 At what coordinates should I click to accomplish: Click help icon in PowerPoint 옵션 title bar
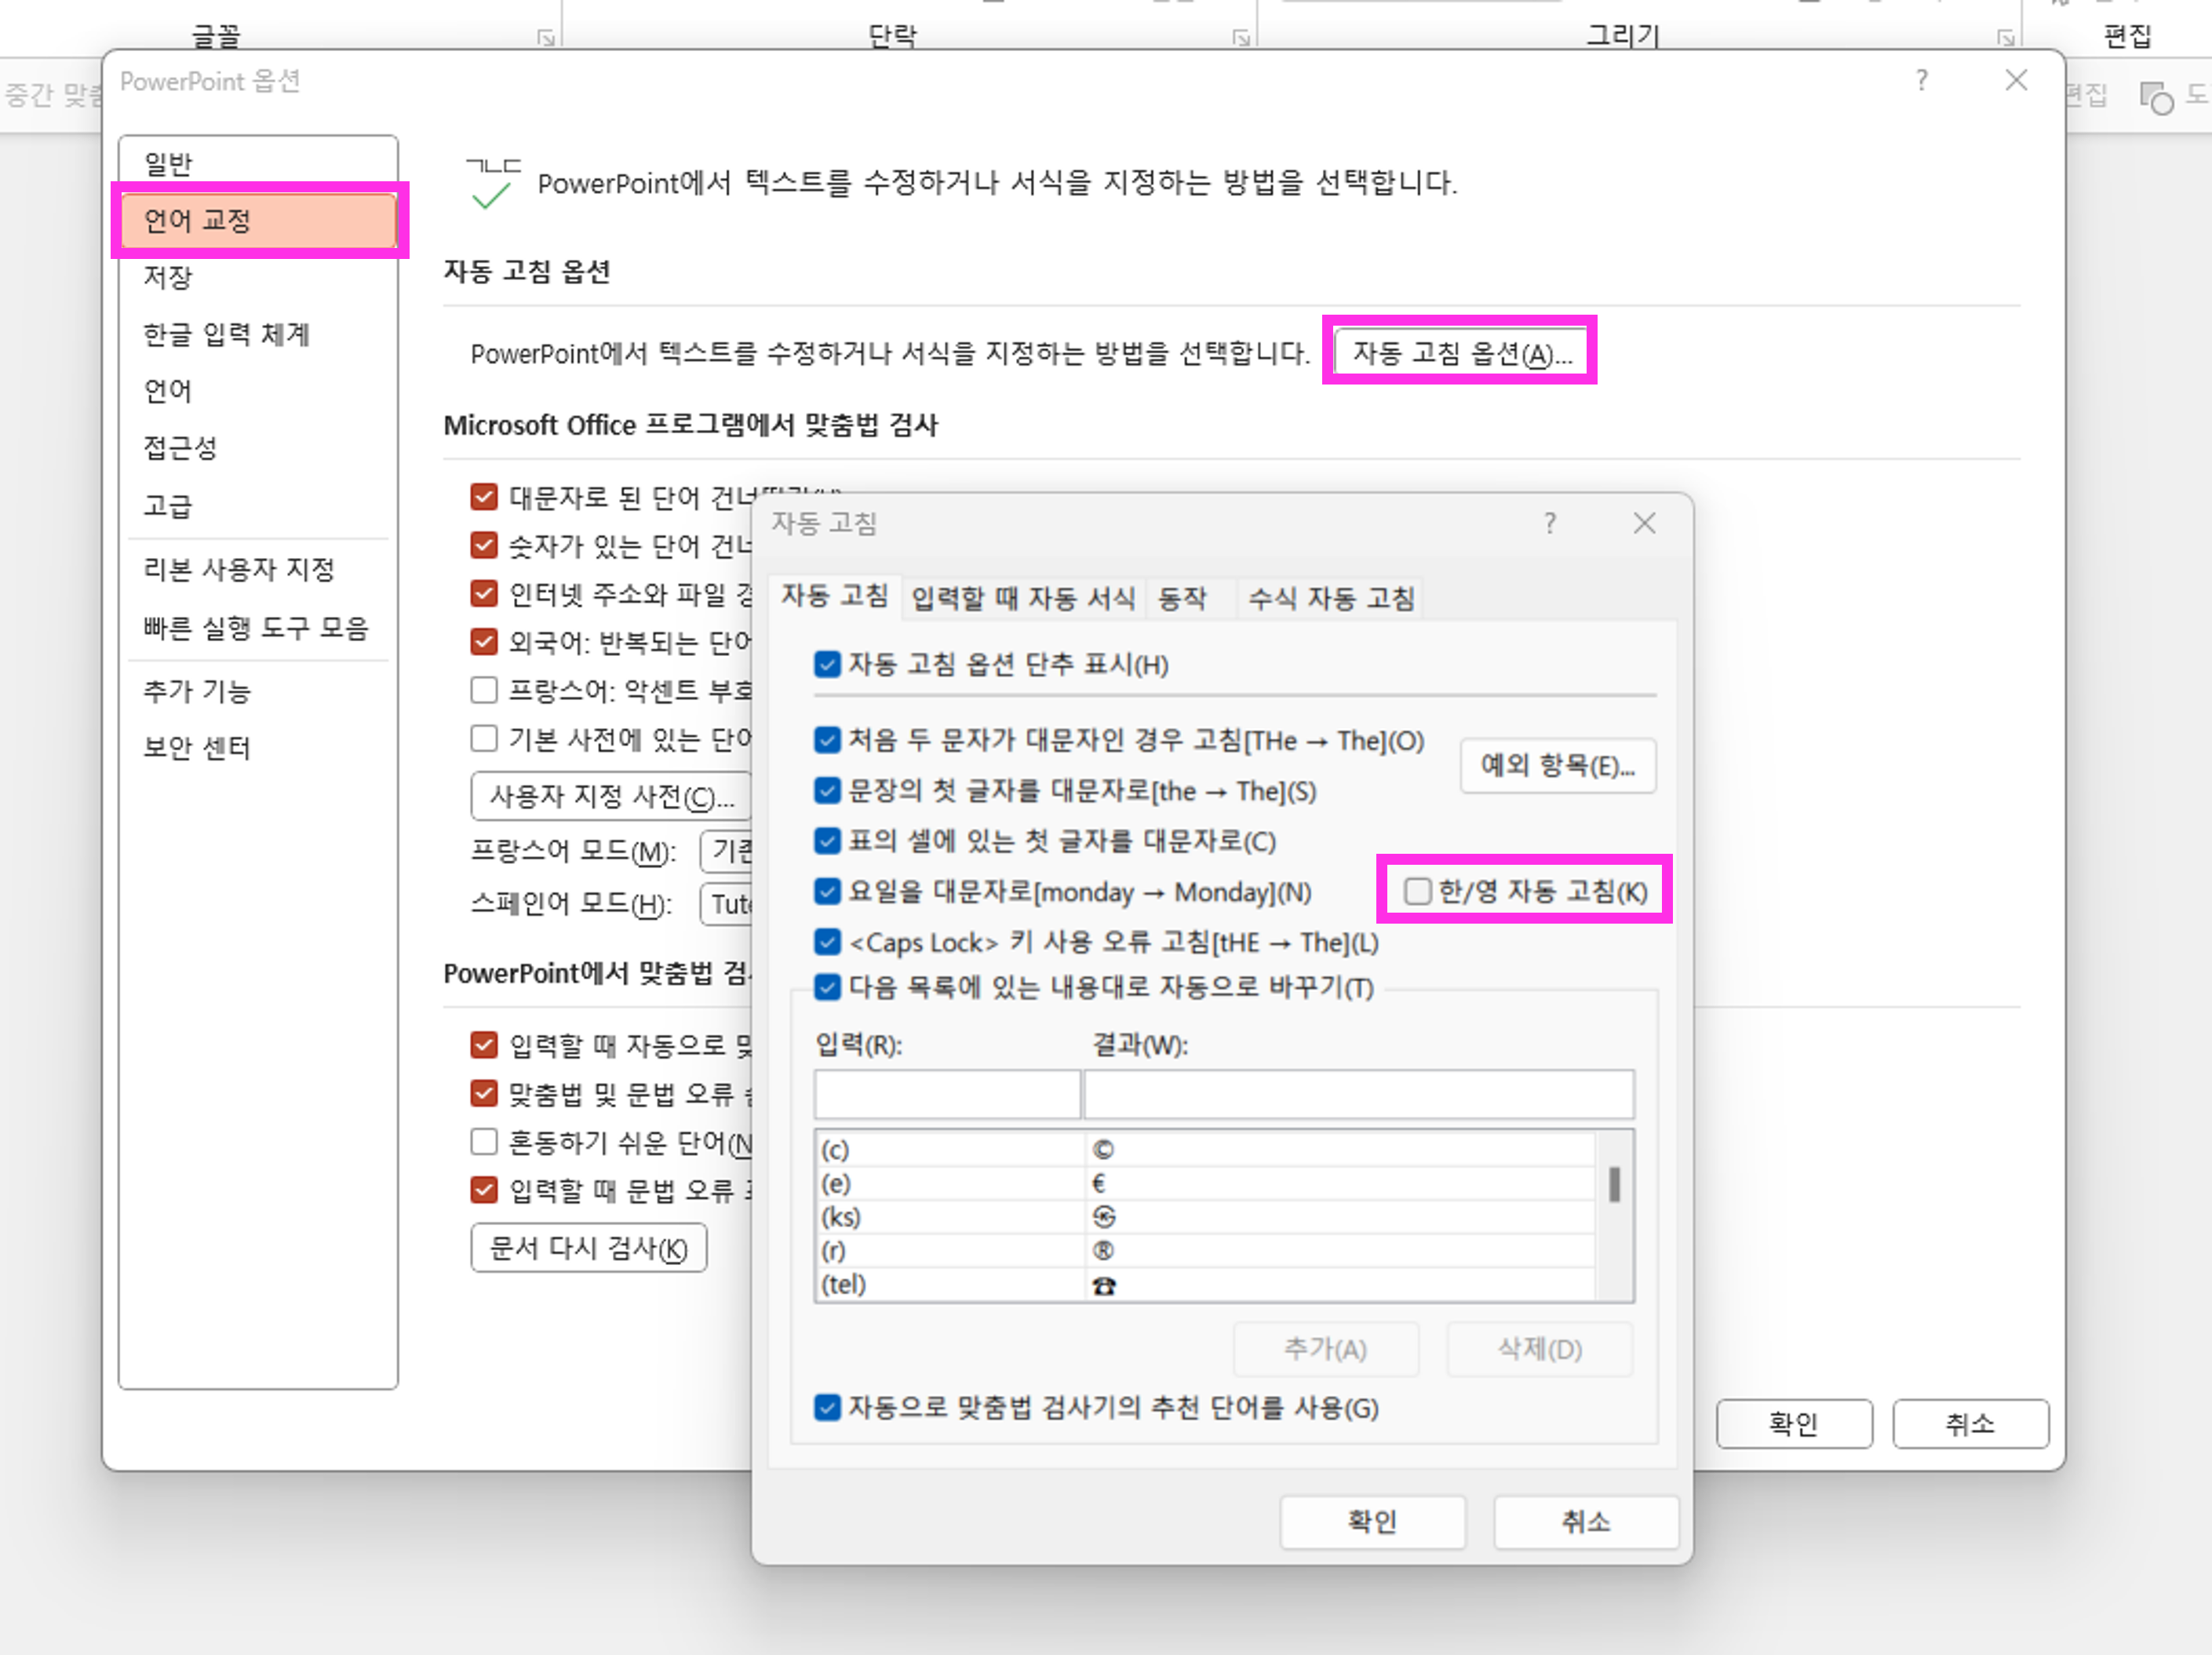point(1921,80)
